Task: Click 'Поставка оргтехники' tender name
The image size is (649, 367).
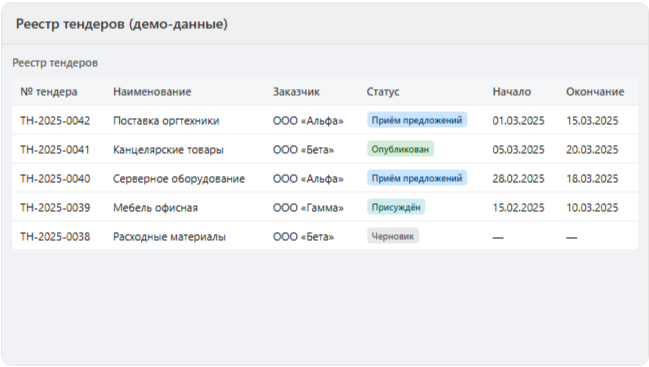Action: click(166, 121)
